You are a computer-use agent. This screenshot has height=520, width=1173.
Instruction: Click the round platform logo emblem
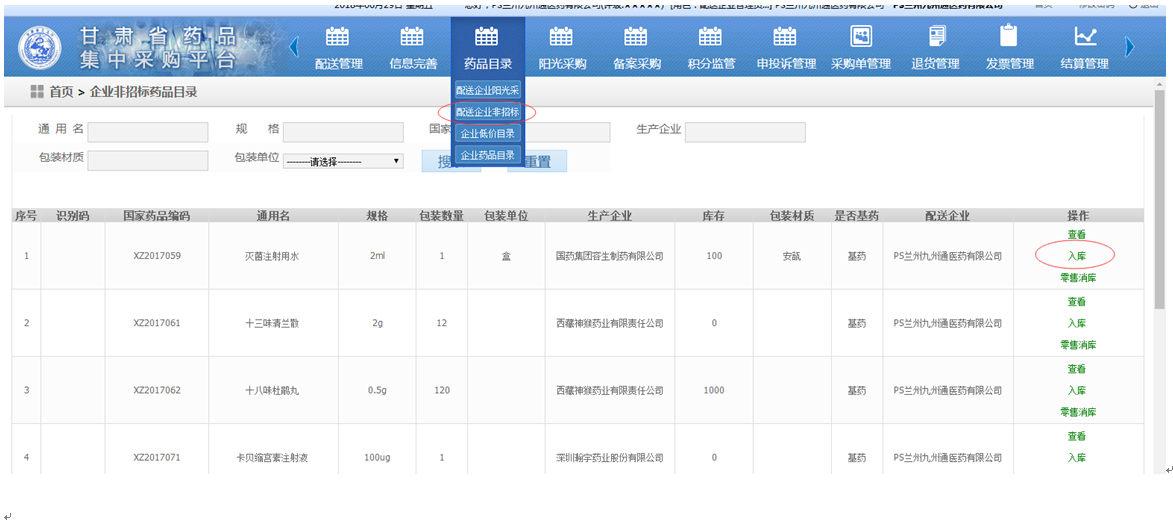[39, 46]
